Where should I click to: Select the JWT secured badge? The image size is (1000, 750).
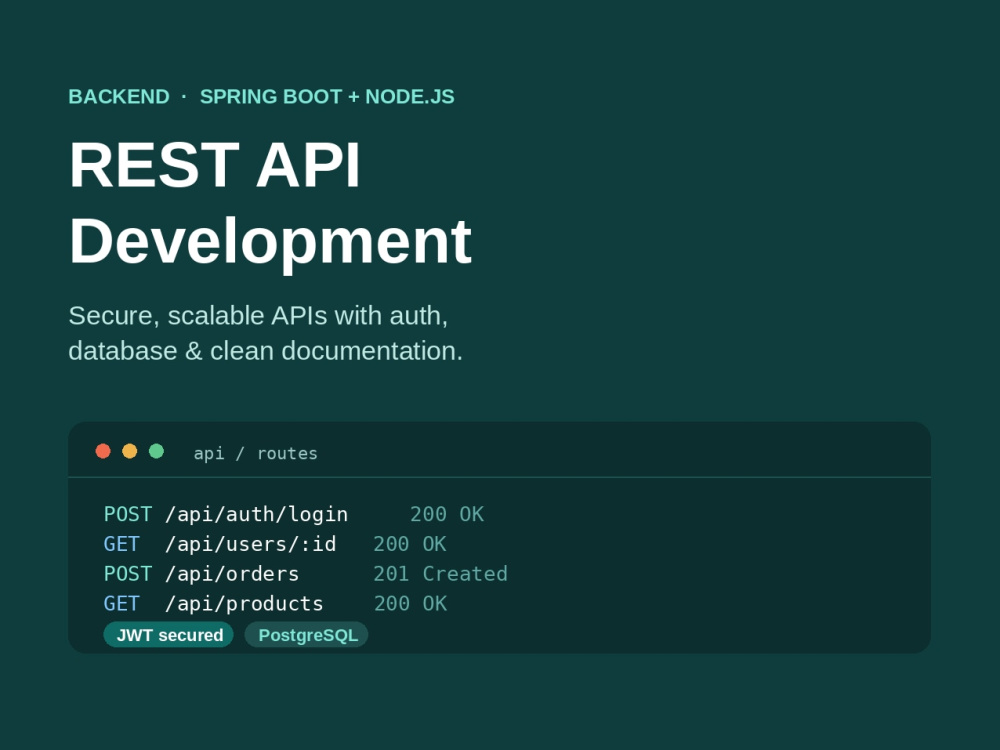coord(169,635)
